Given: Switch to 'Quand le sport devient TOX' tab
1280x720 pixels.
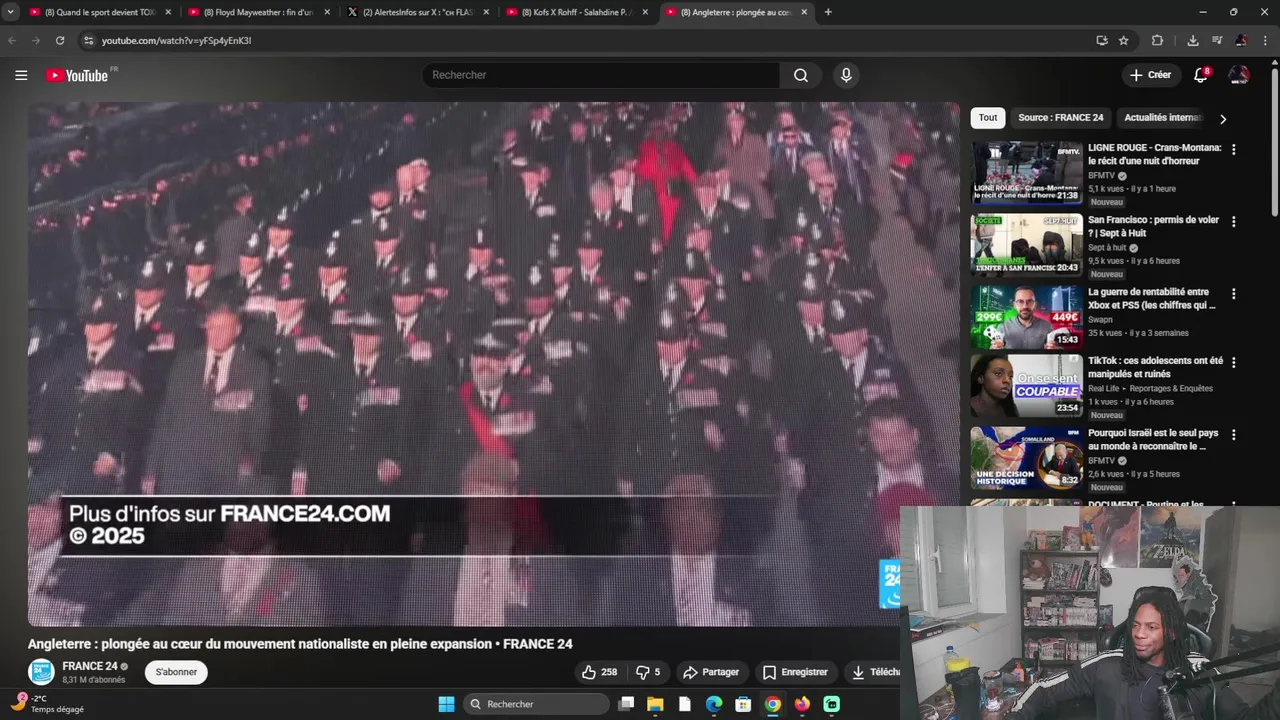Looking at the screenshot, I should [x=99, y=12].
